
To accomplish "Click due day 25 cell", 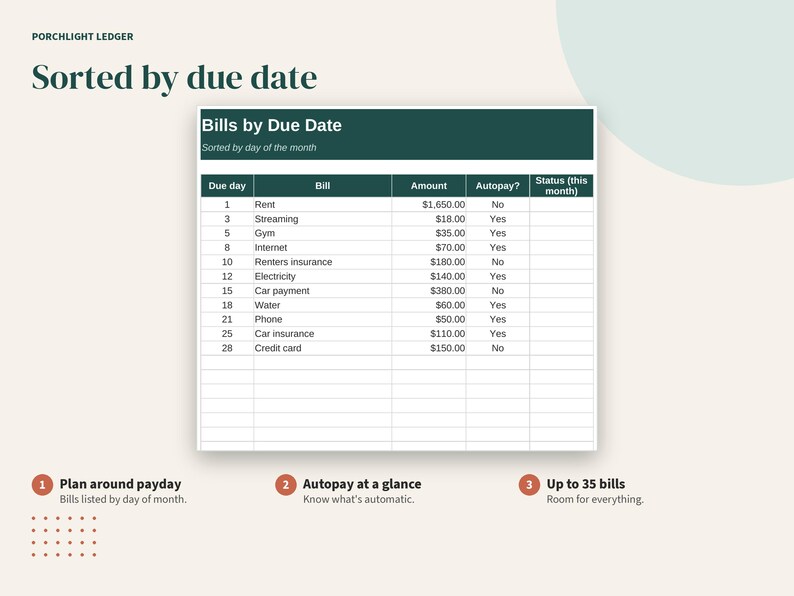I will 227,334.
